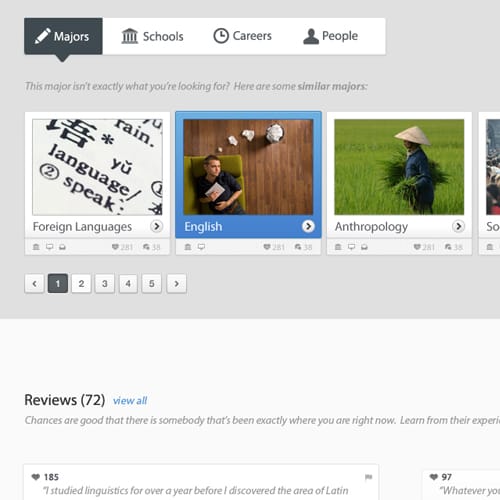Open the English major thumbnail image

point(248,167)
